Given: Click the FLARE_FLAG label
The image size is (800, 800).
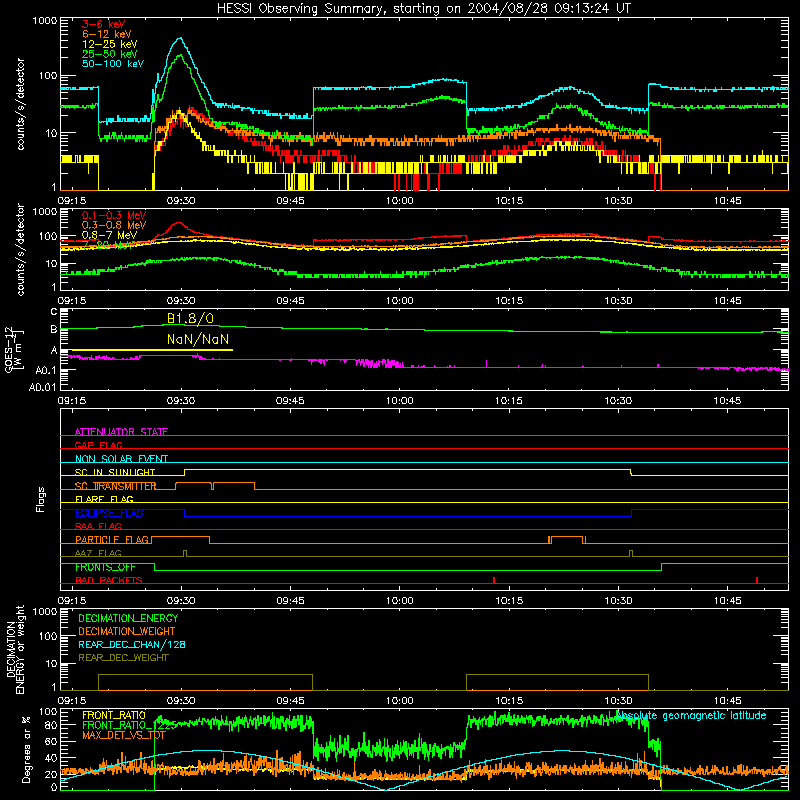Looking at the screenshot, I should coord(104,499).
